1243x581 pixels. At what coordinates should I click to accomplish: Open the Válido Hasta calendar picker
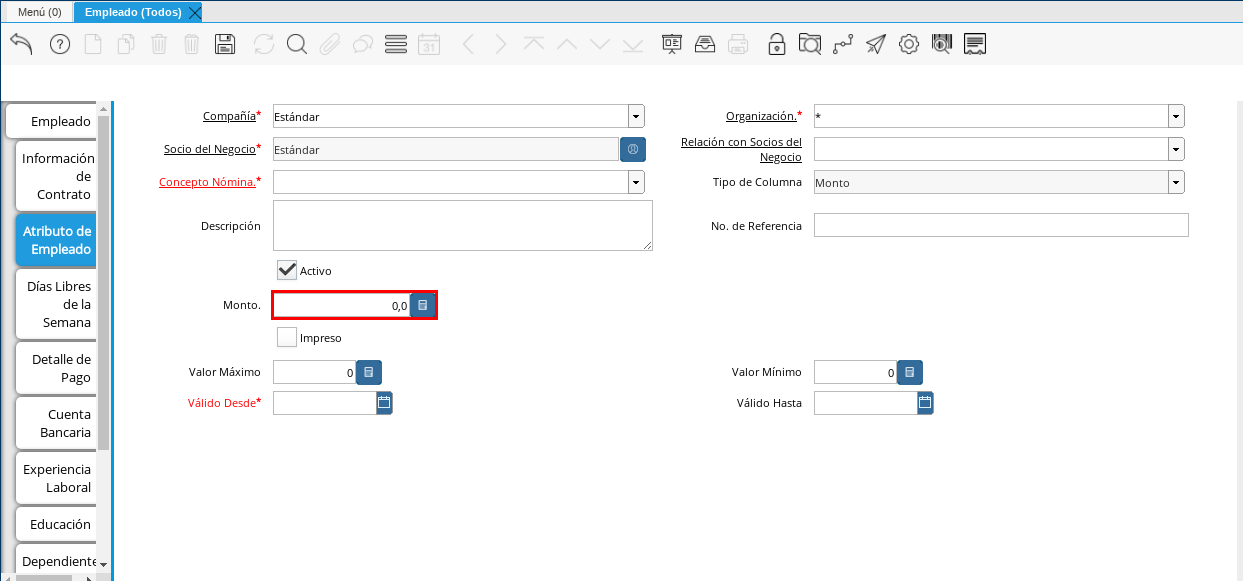(x=925, y=403)
